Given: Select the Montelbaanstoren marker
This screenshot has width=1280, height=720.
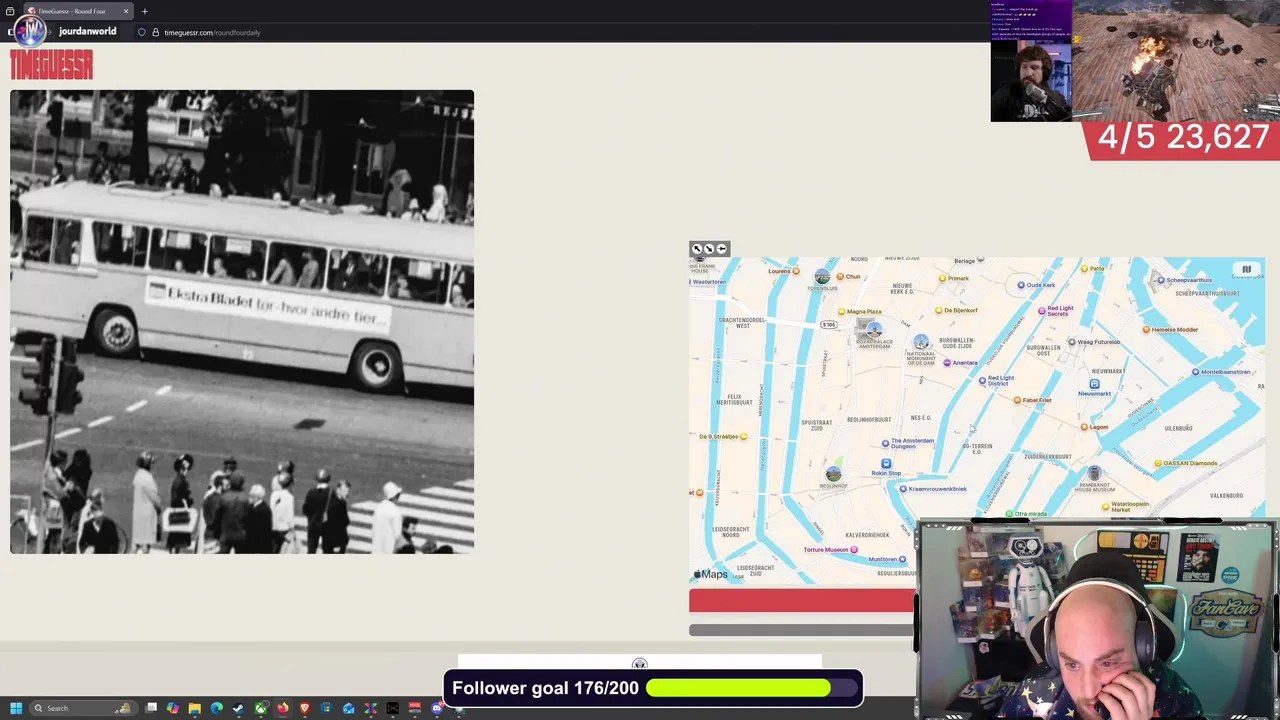Looking at the screenshot, I should point(1196,372).
